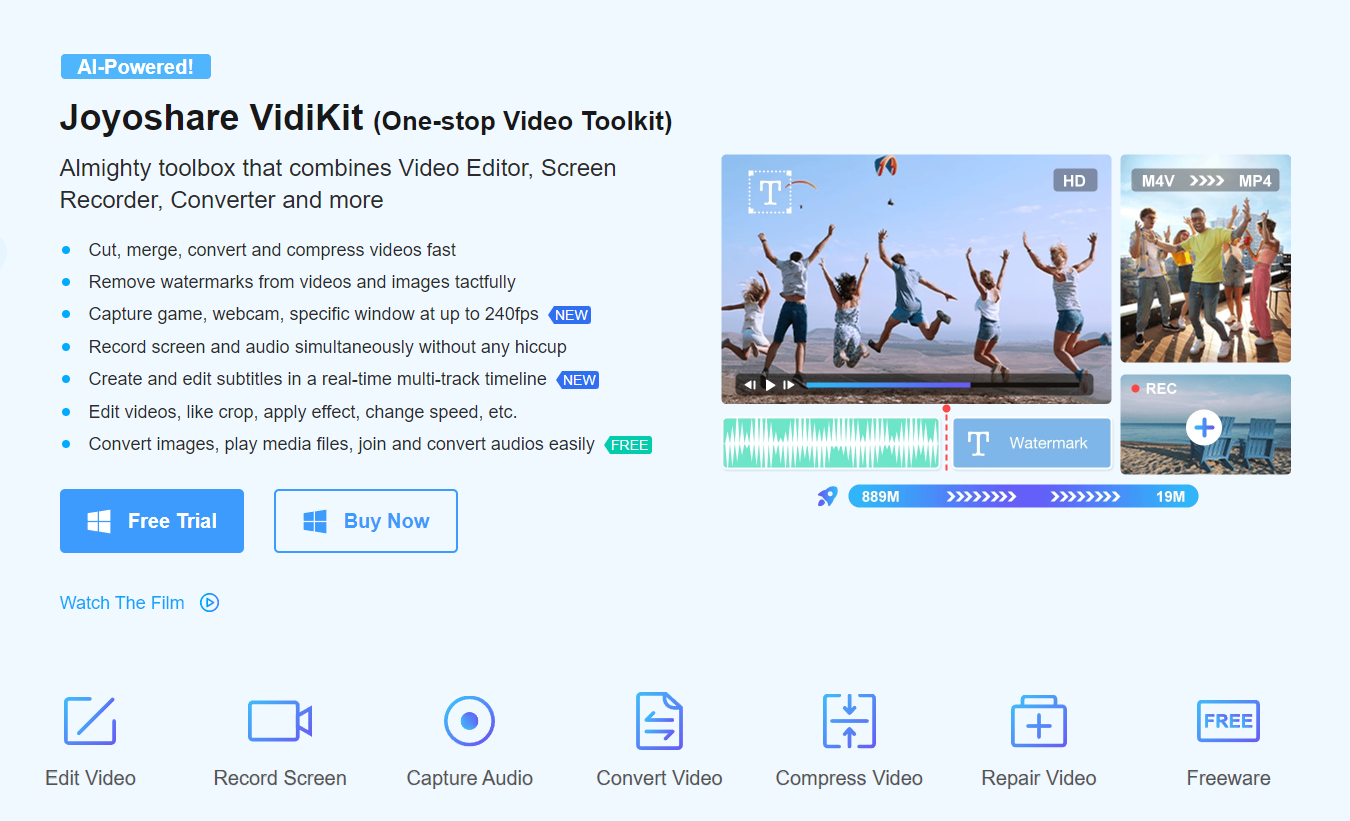This screenshot has width=1350, height=821.
Task: Click the play circle icon beside Watch The Film
Action: coord(209,602)
